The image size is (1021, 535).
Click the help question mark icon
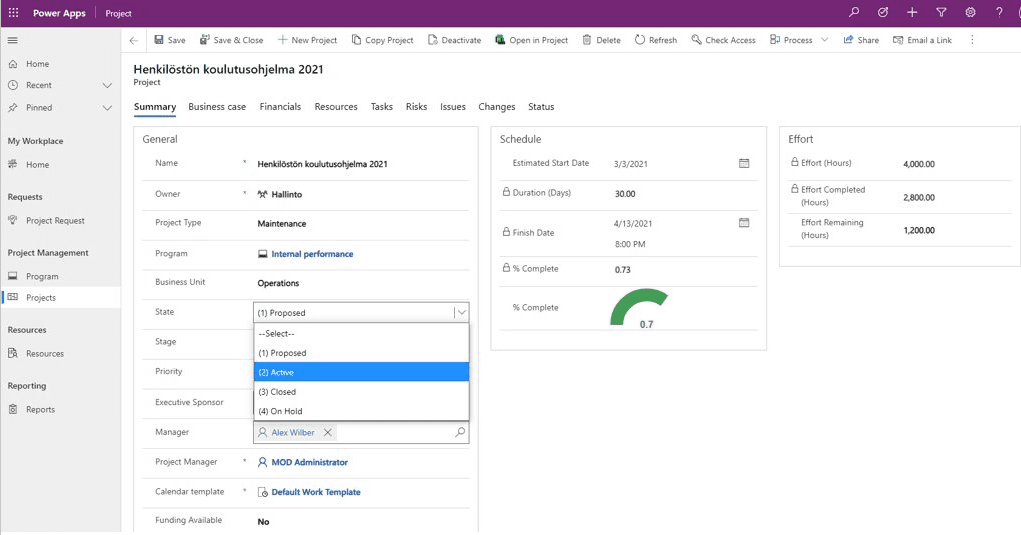(x=999, y=13)
